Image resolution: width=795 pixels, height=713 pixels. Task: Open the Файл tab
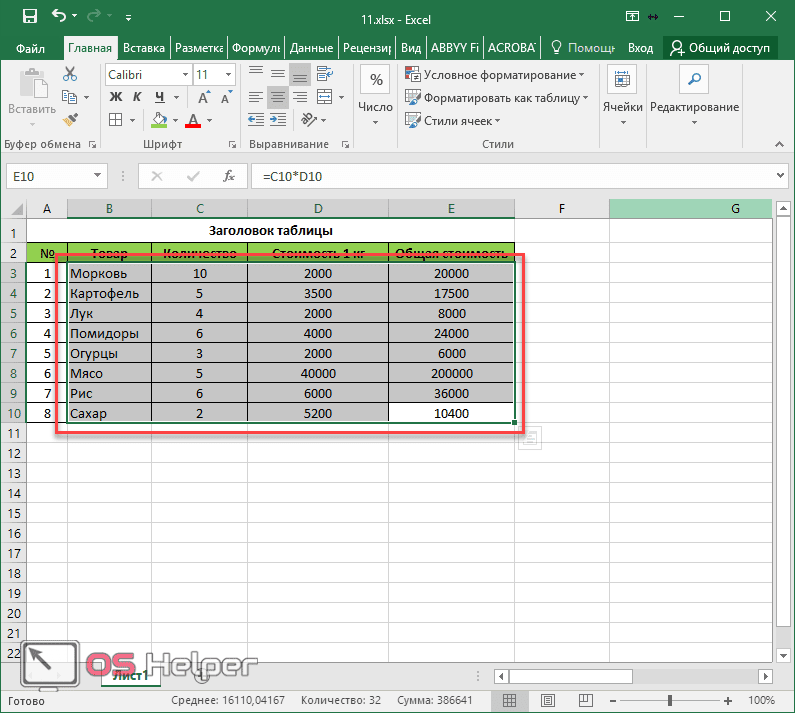pos(30,48)
